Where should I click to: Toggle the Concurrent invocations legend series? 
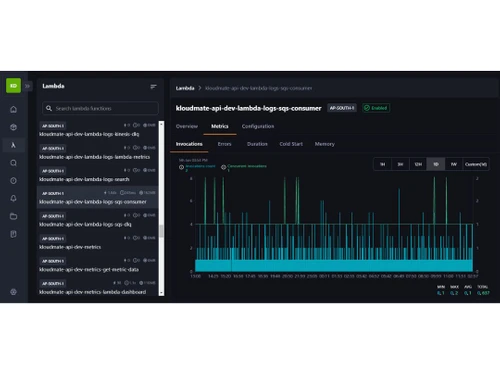[244, 167]
